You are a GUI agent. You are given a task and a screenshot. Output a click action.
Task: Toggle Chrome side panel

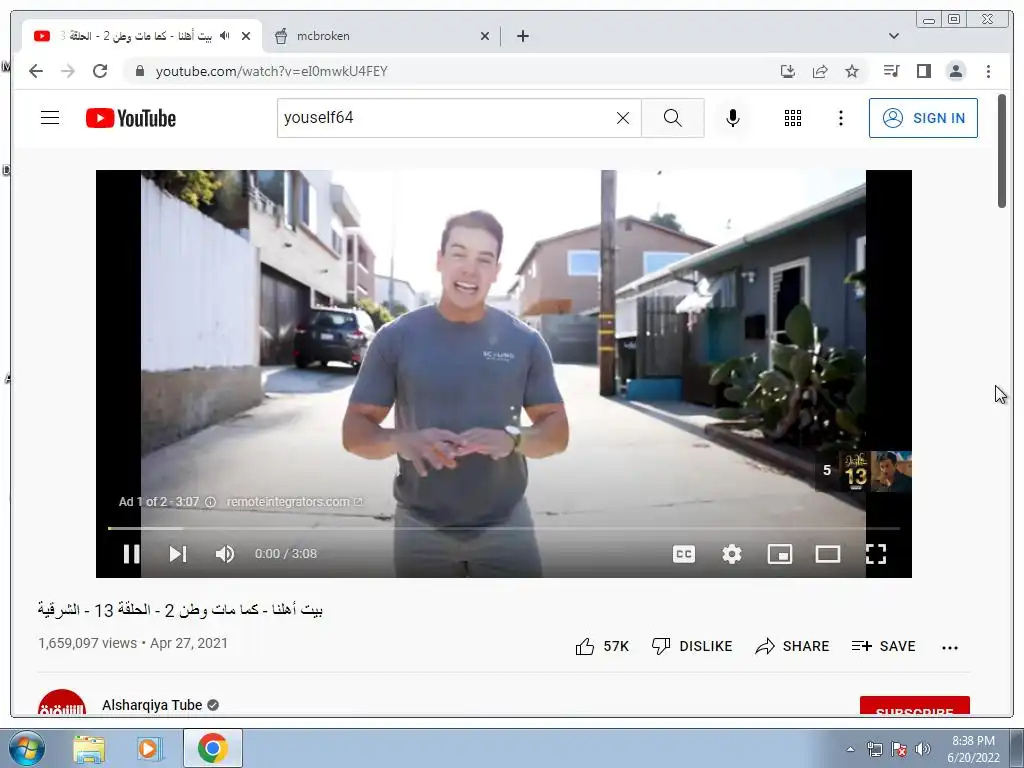(923, 71)
